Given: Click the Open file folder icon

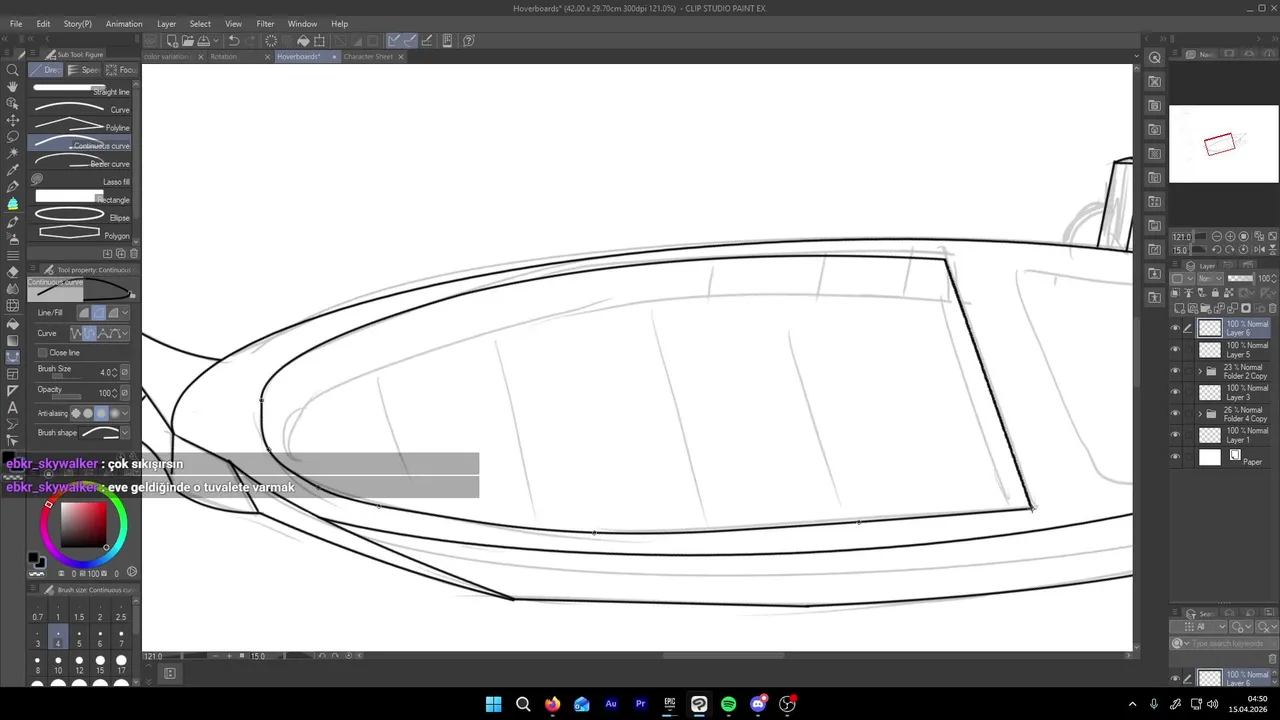Looking at the screenshot, I should pos(187,41).
